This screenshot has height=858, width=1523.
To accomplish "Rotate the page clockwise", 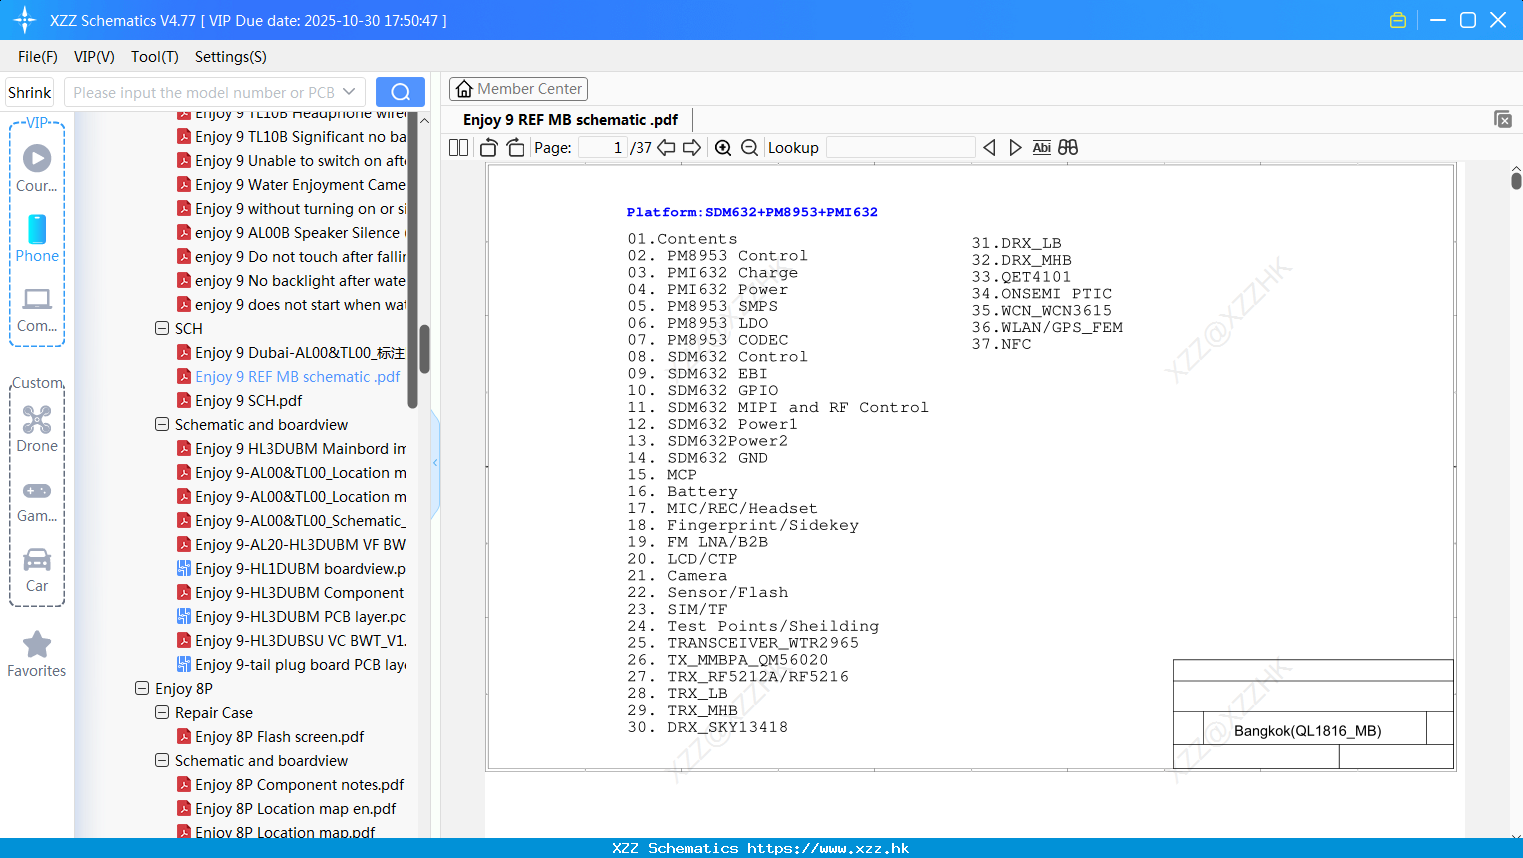I will click(x=515, y=148).
